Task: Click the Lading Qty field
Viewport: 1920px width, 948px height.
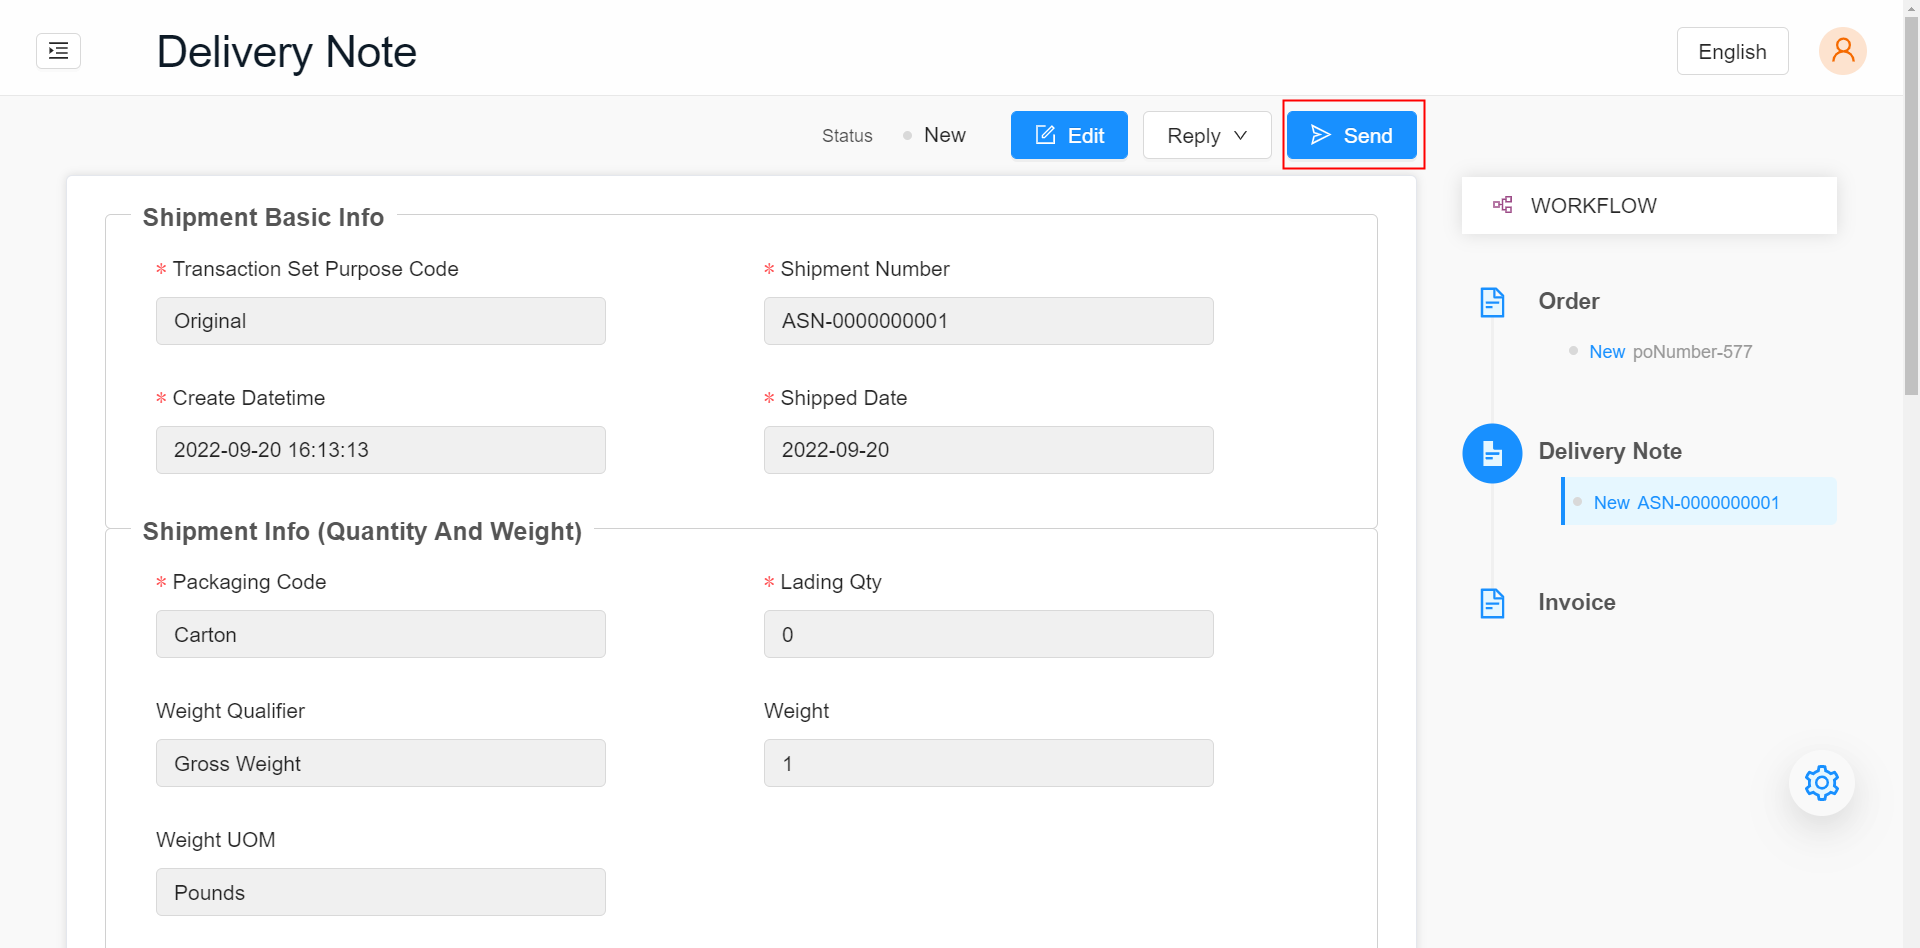Action: click(989, 634)
